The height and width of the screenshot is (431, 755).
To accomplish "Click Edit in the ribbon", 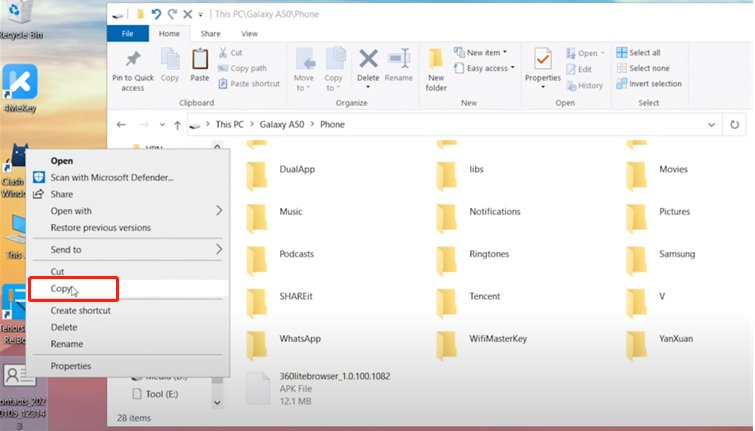I will click(579, 69).
